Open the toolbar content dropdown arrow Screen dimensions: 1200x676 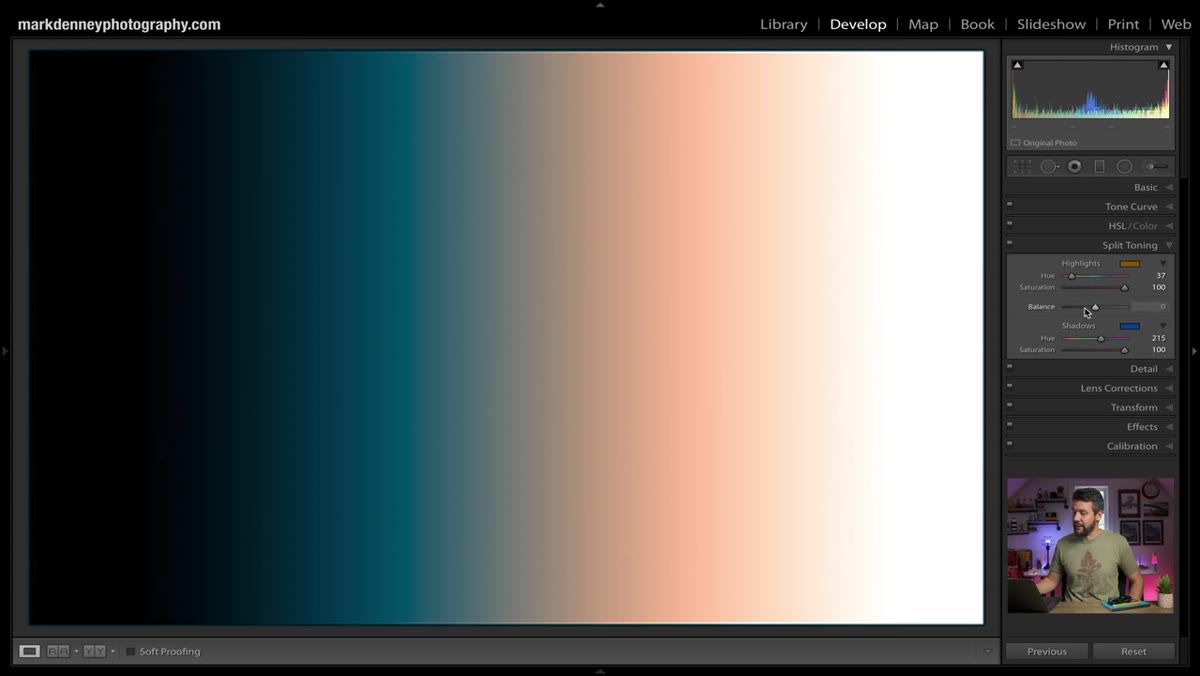click(988, 651)
